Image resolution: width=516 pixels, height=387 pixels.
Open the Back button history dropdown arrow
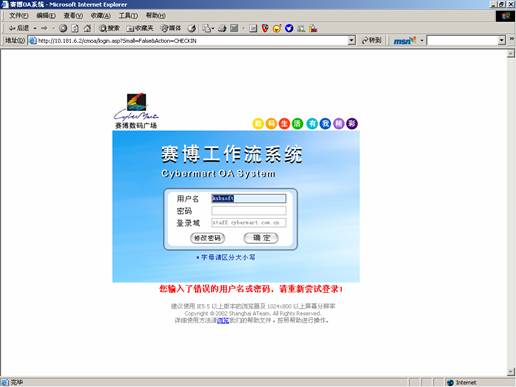(35, 28)
